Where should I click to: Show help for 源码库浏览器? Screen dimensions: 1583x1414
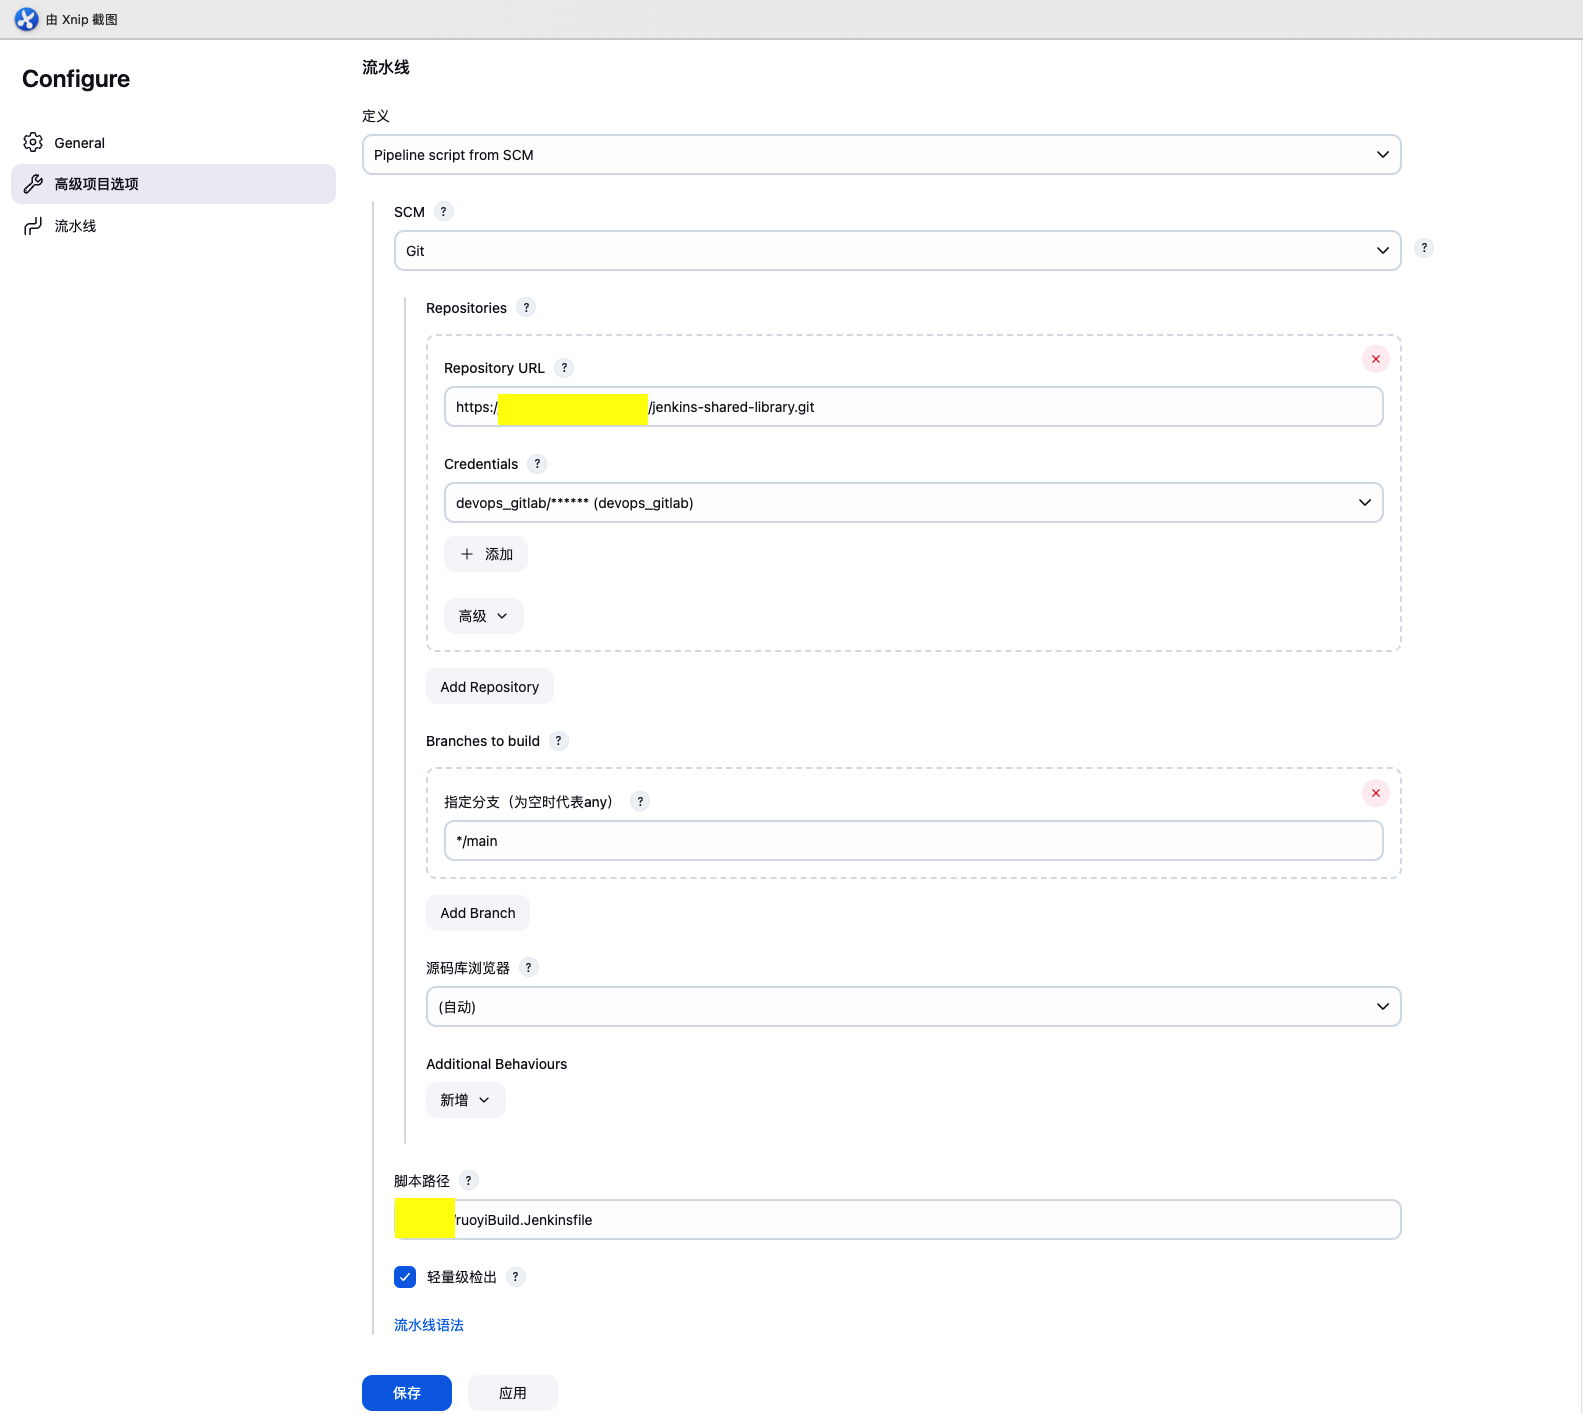528,968
